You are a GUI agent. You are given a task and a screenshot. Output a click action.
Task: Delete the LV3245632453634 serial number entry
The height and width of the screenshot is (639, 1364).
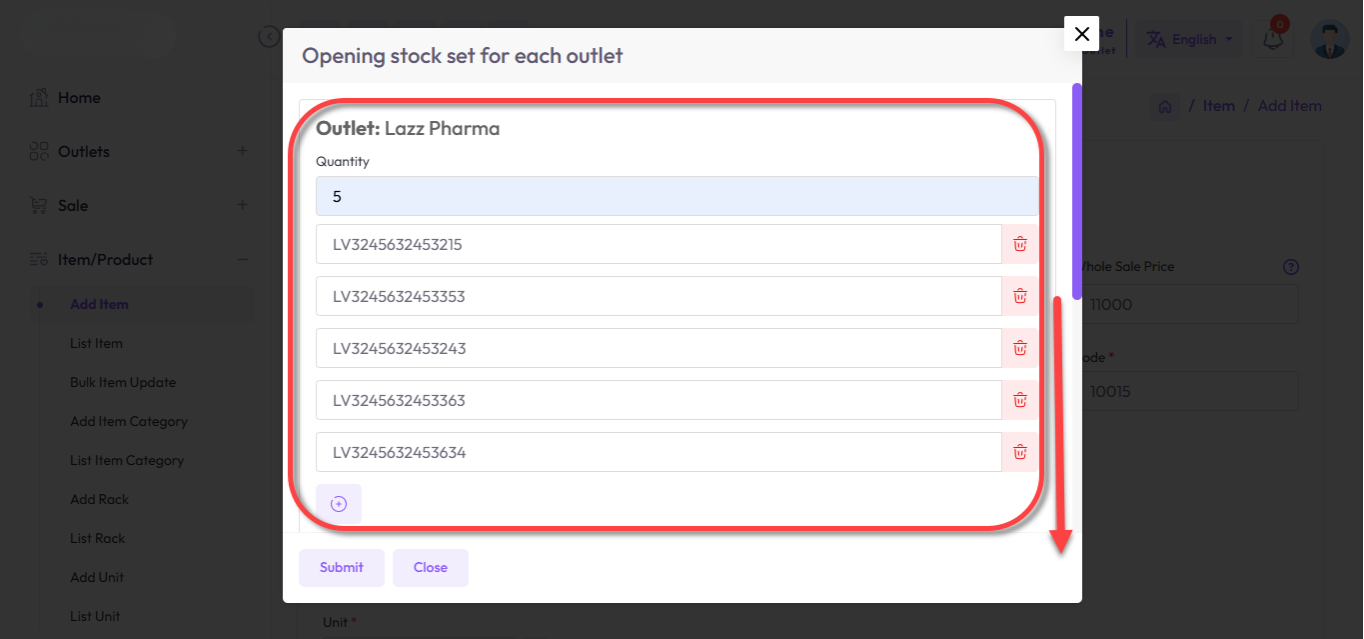pos(1019,451)
